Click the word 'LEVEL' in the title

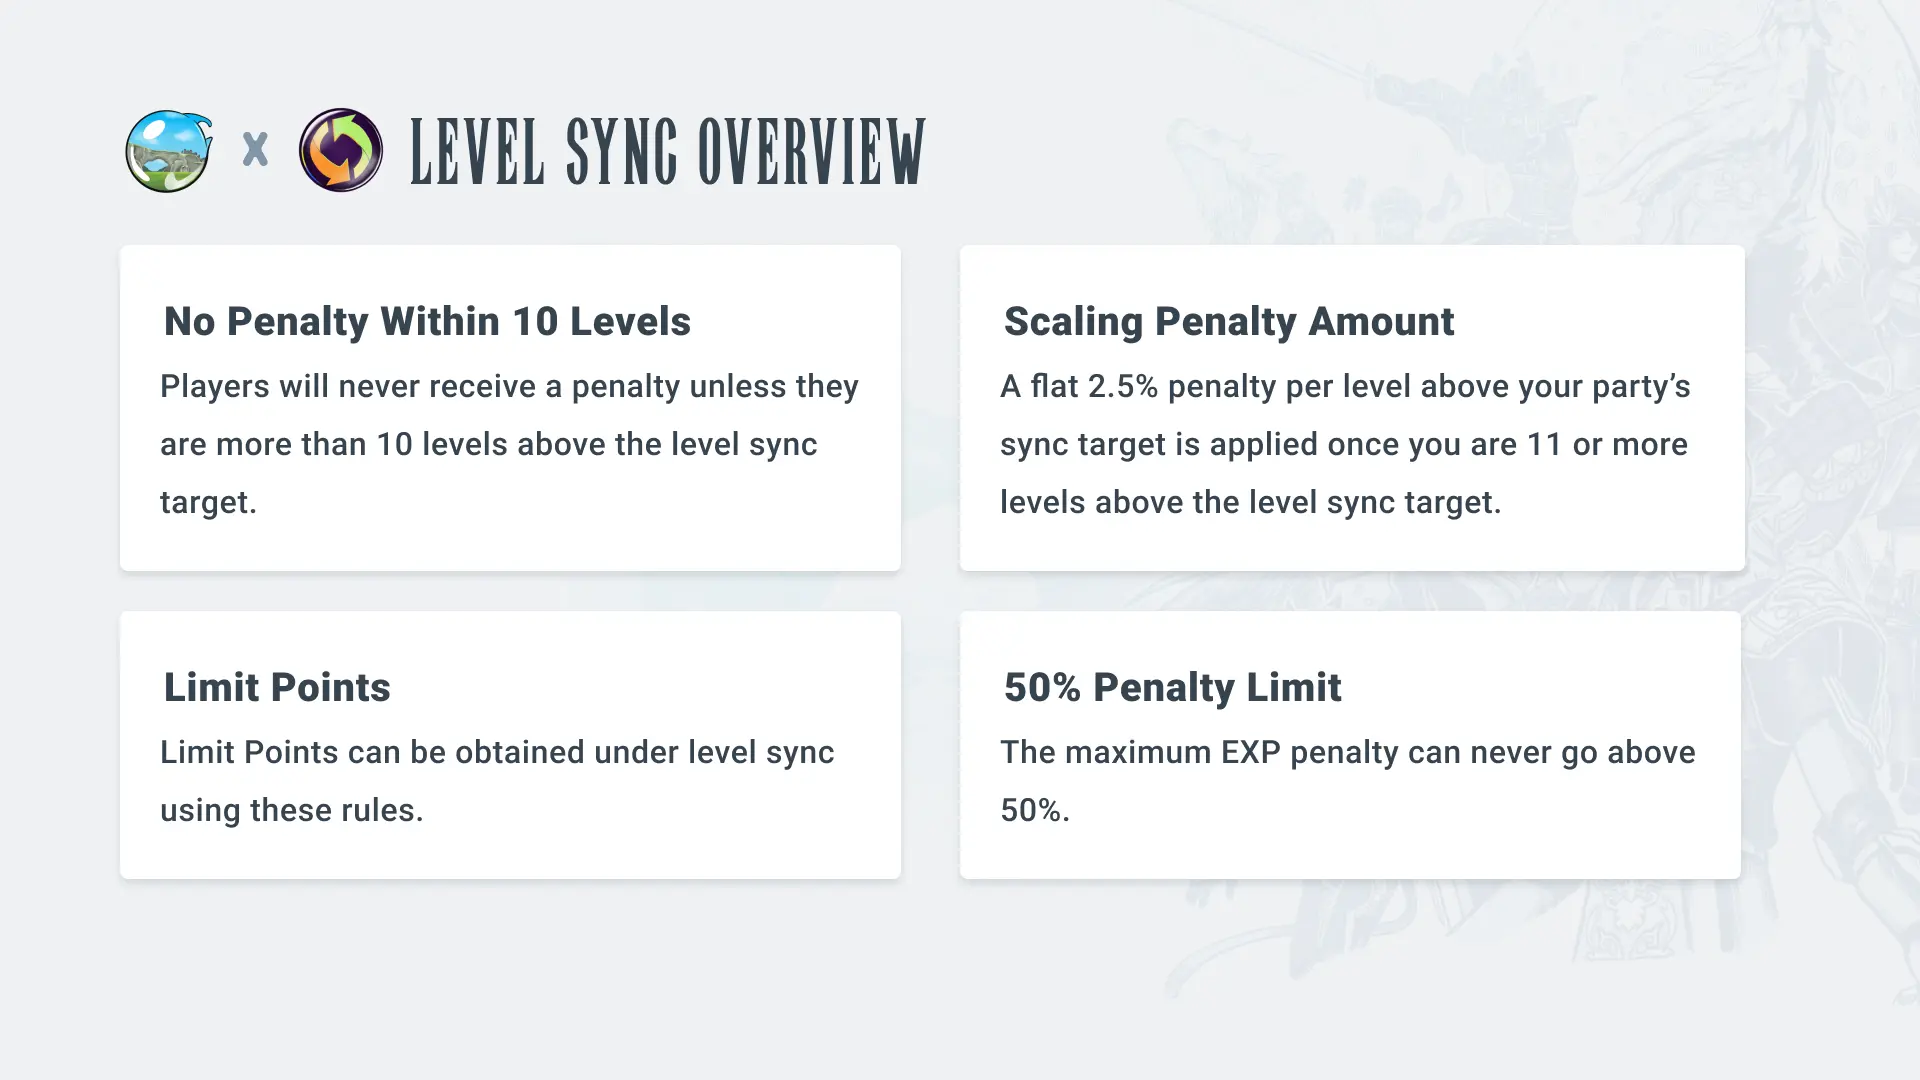tap(477, 152)
